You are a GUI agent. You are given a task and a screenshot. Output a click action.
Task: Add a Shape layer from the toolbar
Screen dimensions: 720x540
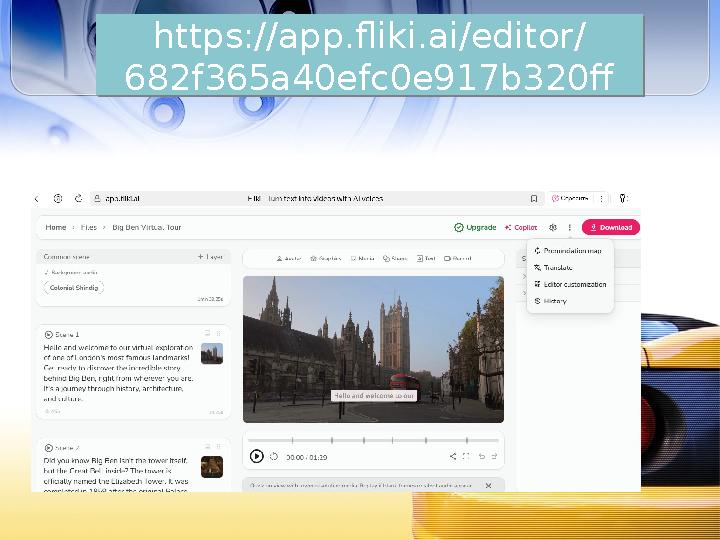coord(395,259)
